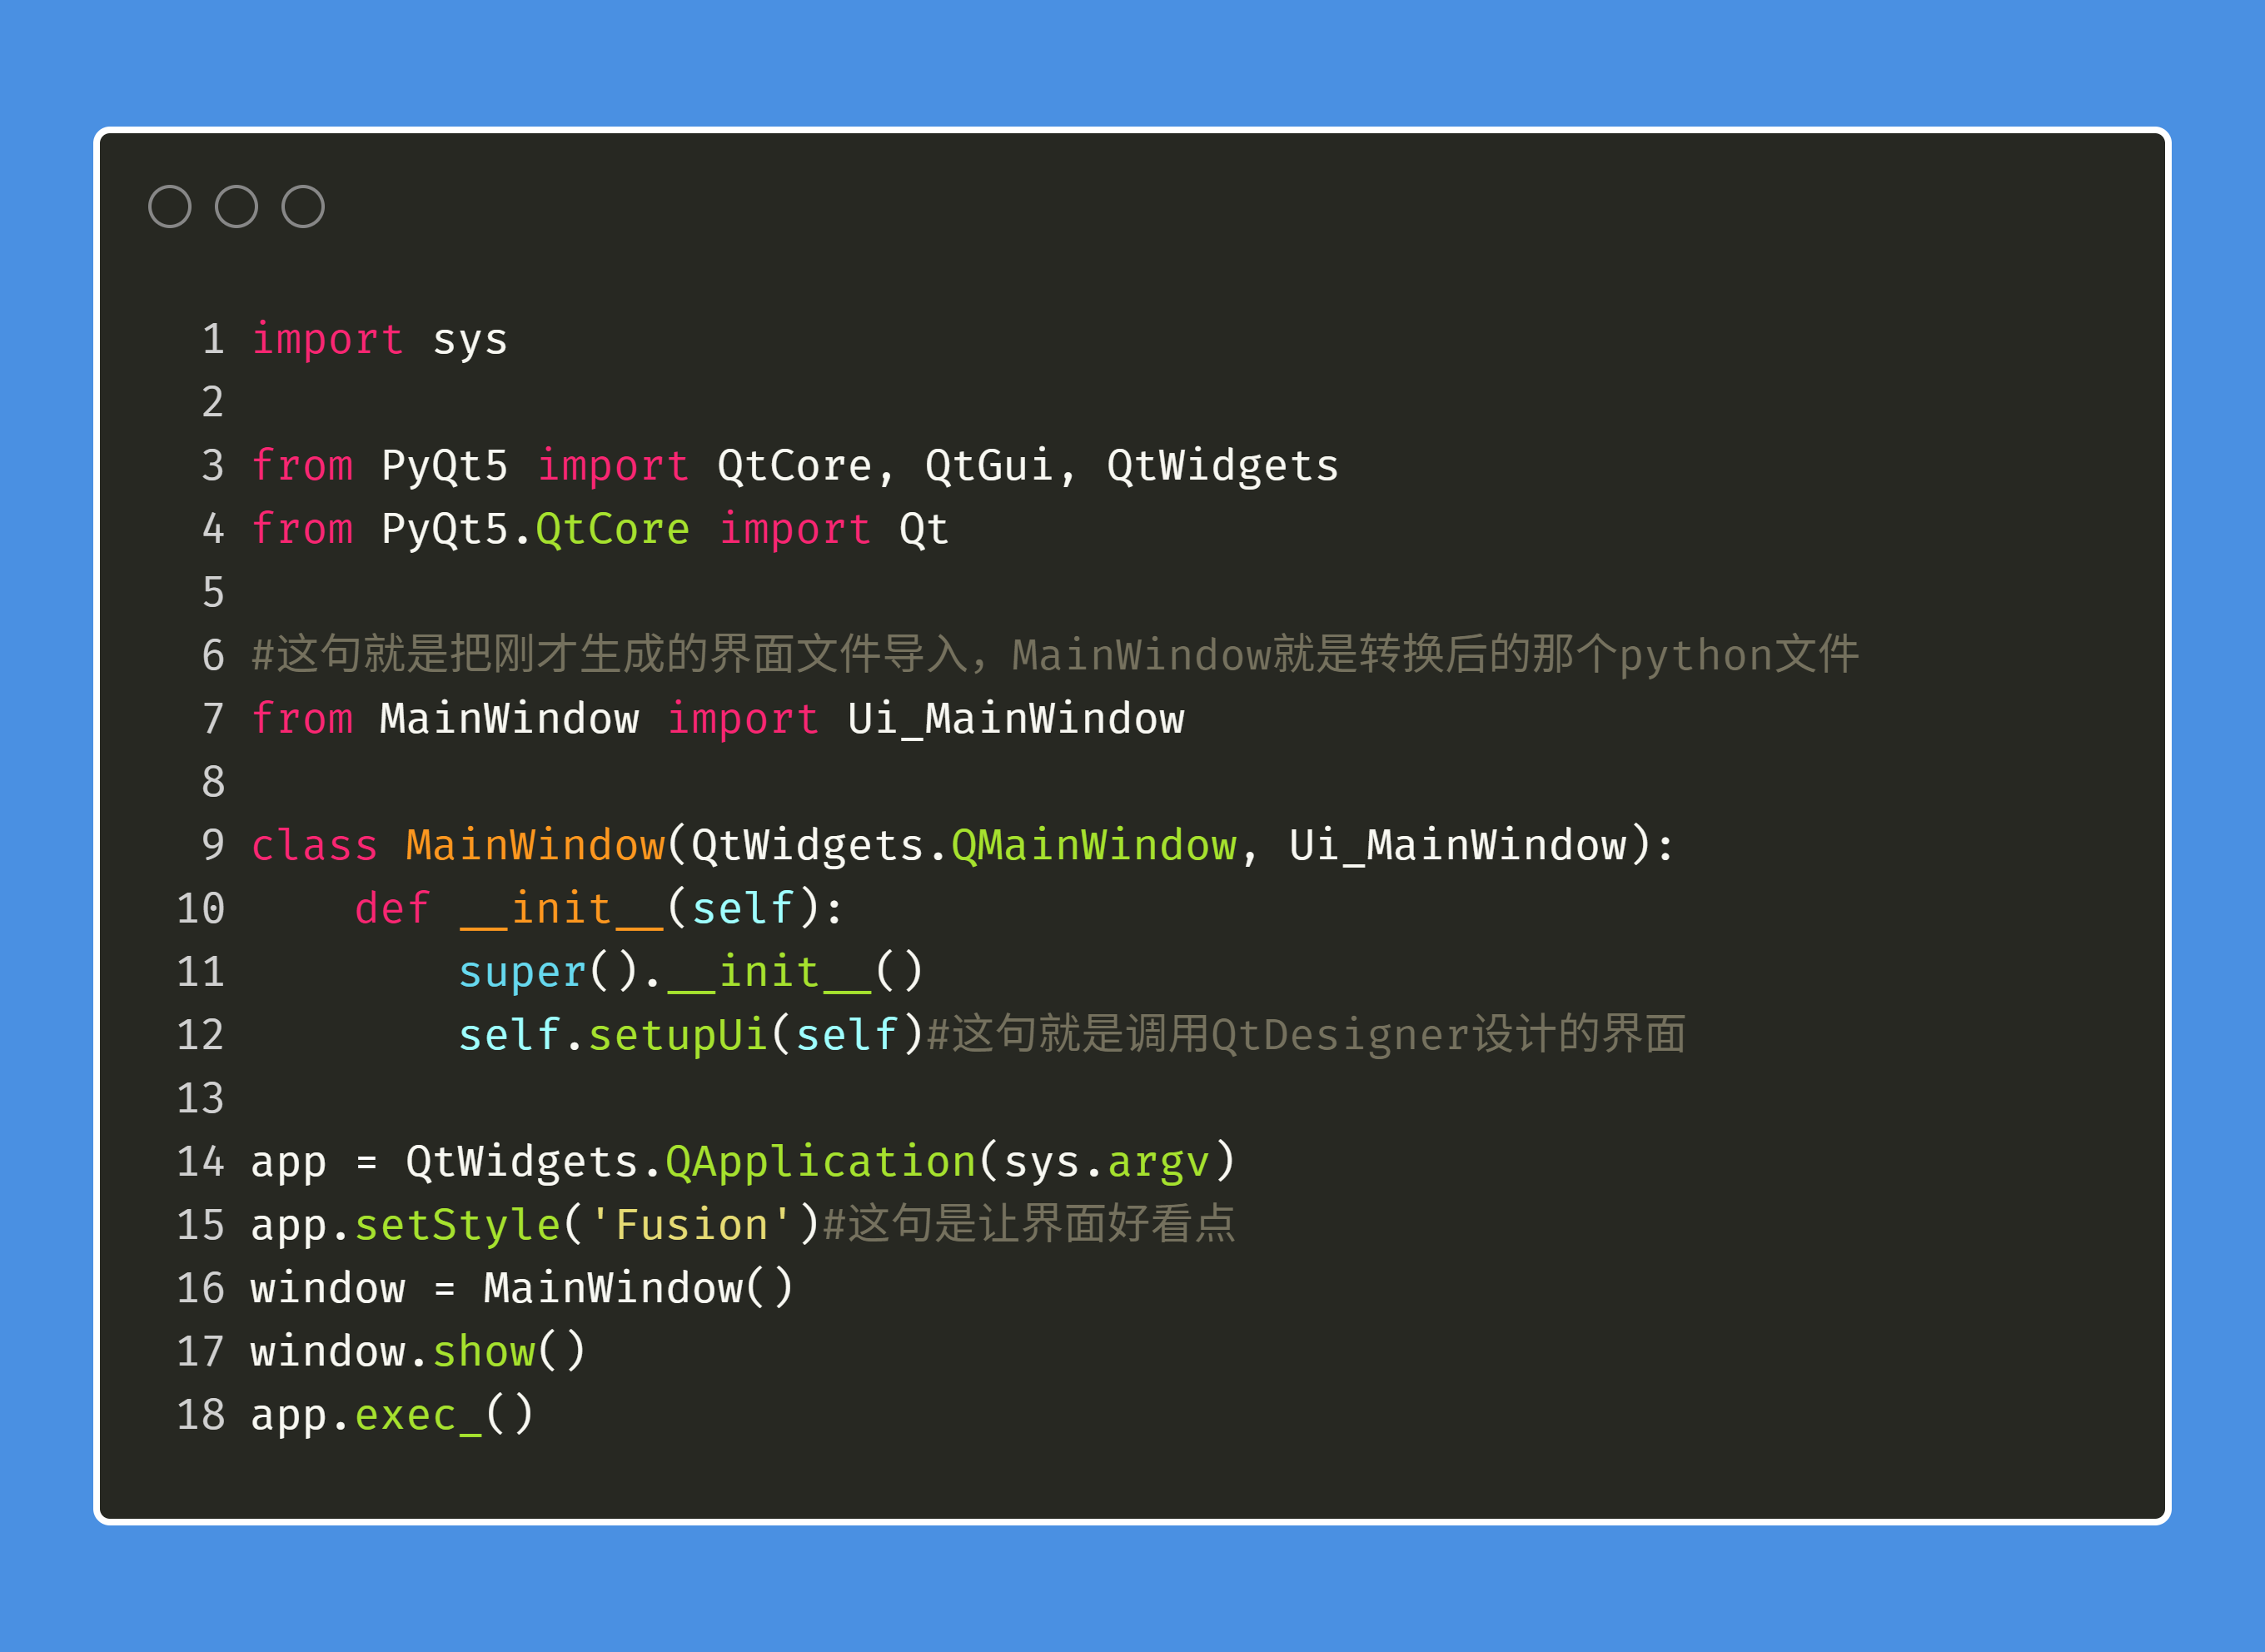Click exec_ on line 18
This screenshot has height=1652, width=2265.
tap(418, 1416)
